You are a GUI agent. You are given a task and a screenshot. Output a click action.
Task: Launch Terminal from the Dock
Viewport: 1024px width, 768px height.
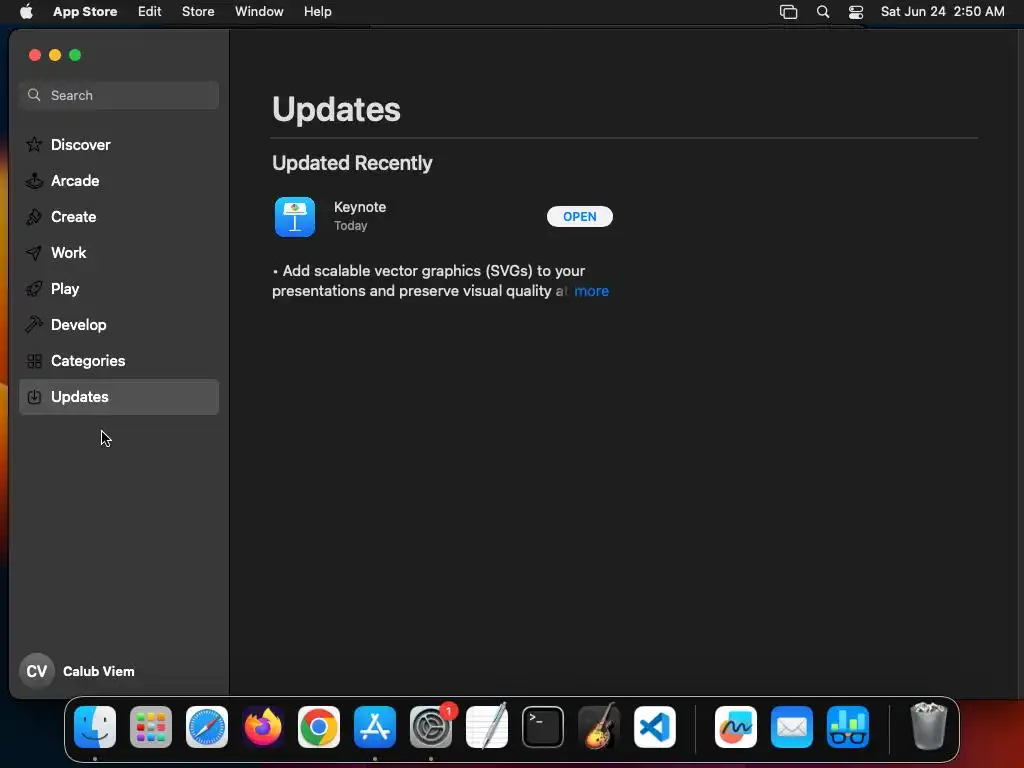click(543, 727)
